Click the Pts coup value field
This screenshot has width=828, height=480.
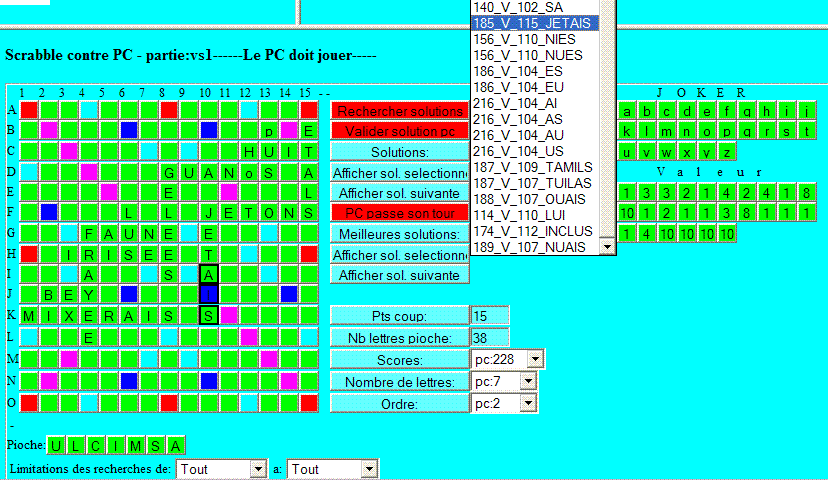point(490,316)
